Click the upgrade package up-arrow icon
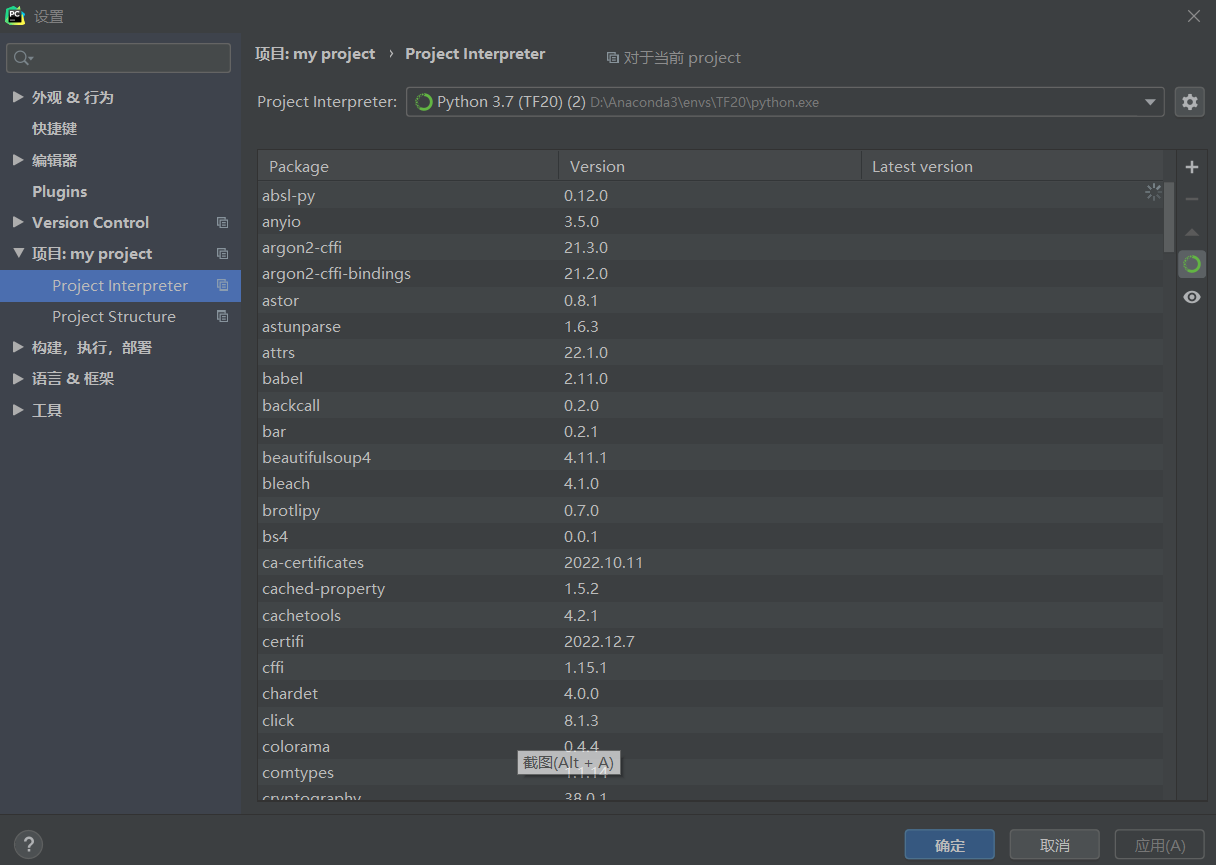The width and height of the screenshot is (1216, 865). [1191, 232]
